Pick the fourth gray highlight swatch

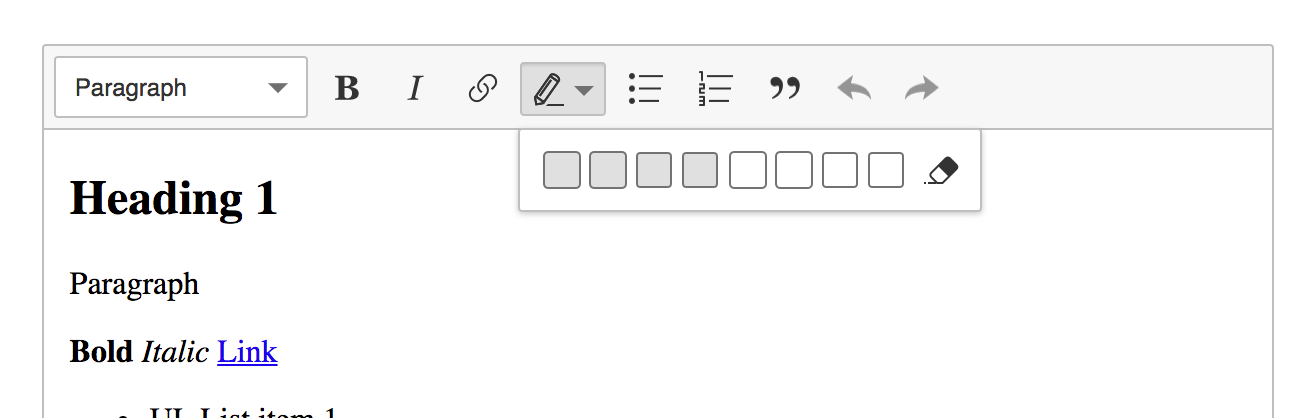pyautogui.click(x=700, y=170)
